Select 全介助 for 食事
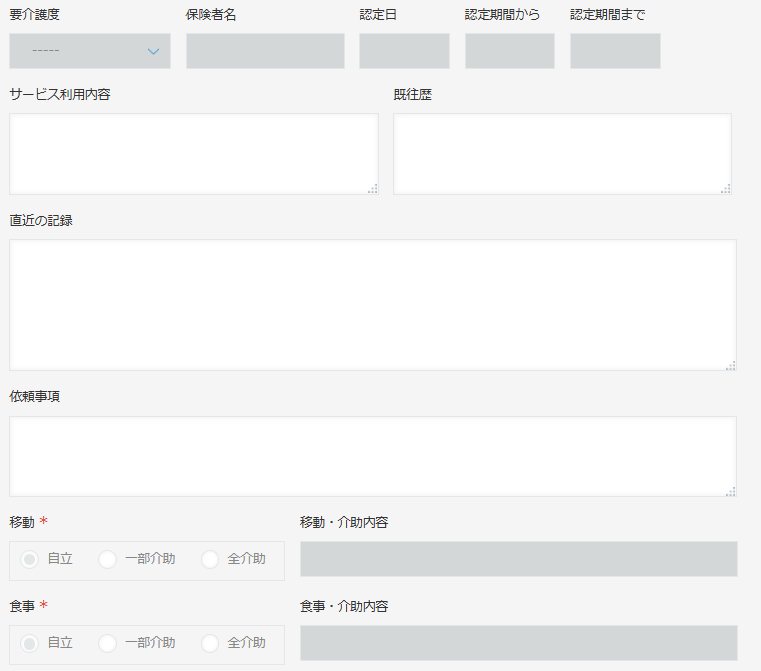Image resolution: width=761 pixels, height=671 pixels. coord(210,643)
